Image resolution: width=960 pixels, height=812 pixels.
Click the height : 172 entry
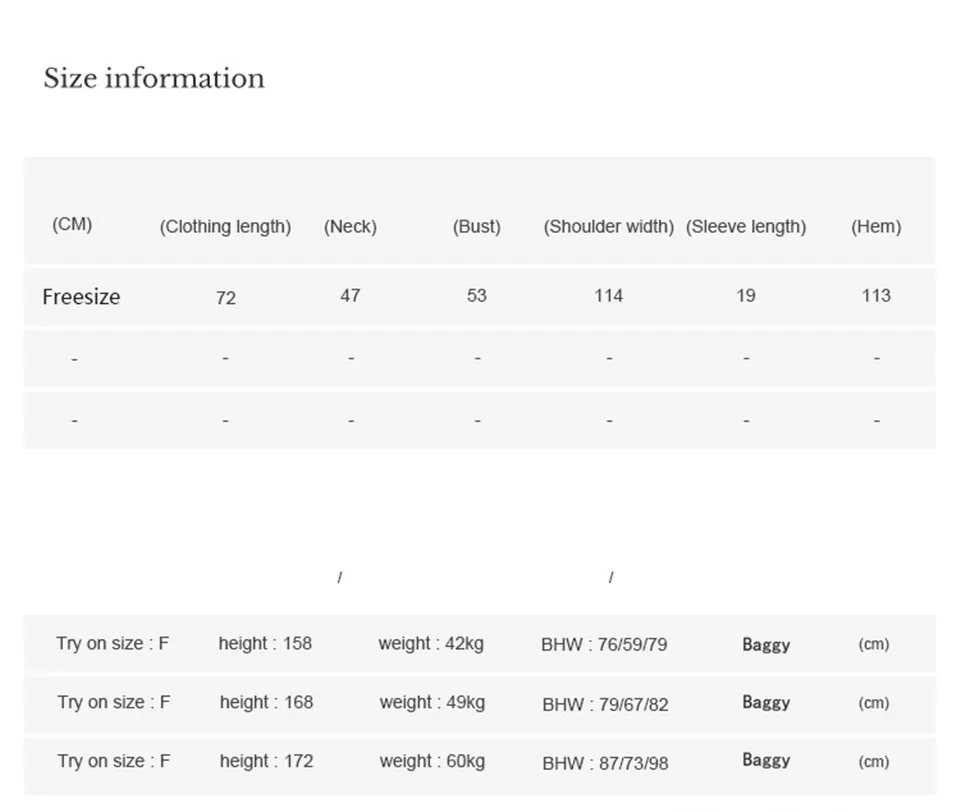click(x=266, y=761)
